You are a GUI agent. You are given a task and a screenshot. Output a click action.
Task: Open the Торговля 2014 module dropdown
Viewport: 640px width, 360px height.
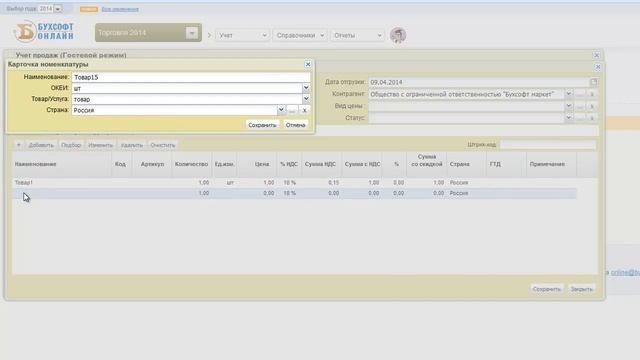192,33
